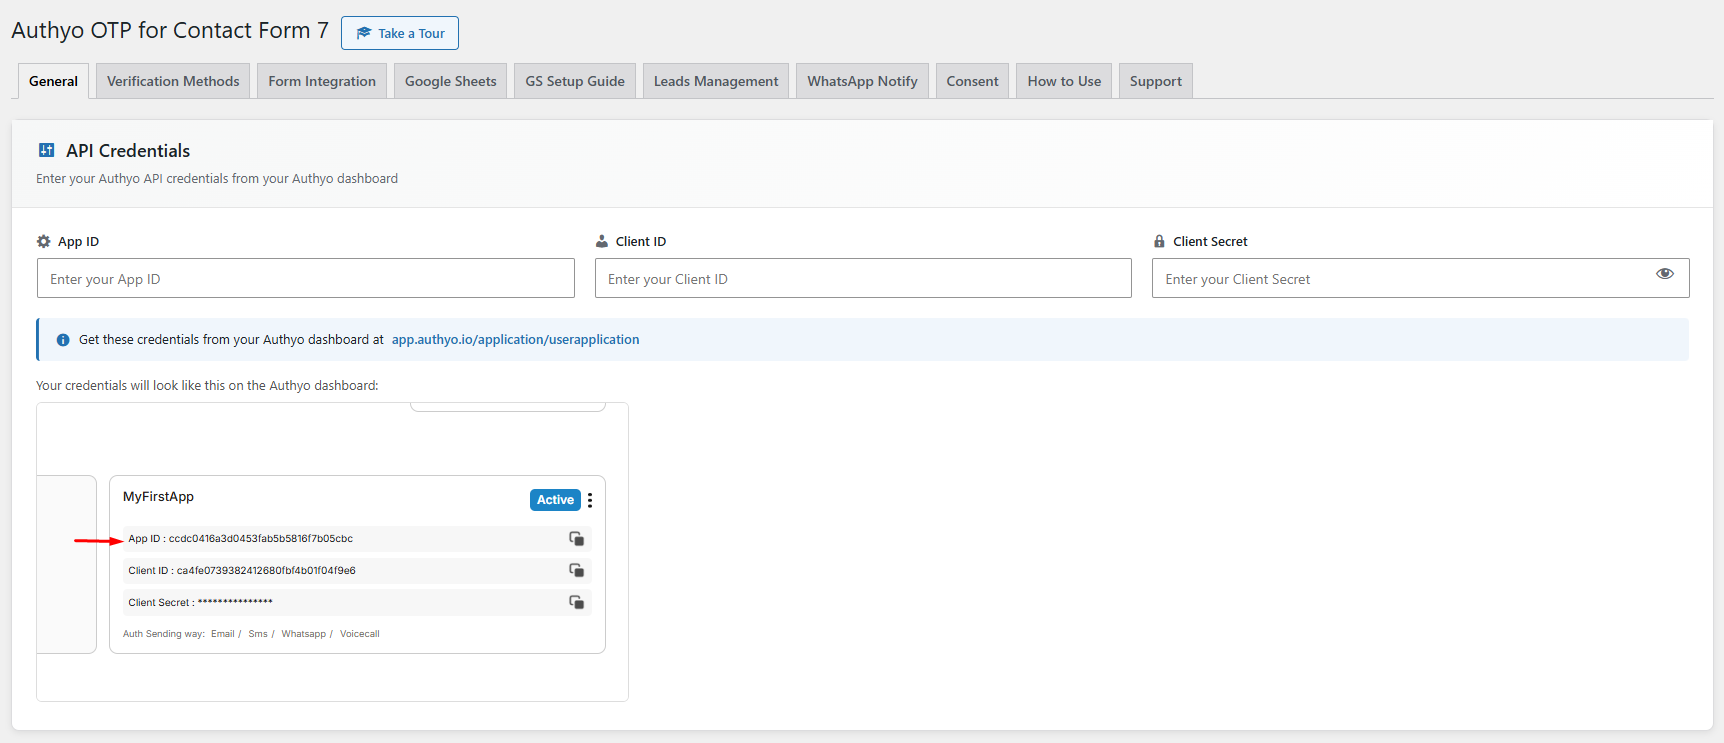Focus the App ID input field
Image resolution: width=1724 pixels, height=743 pixels.
pyautogui.click(x=306, y=278)
